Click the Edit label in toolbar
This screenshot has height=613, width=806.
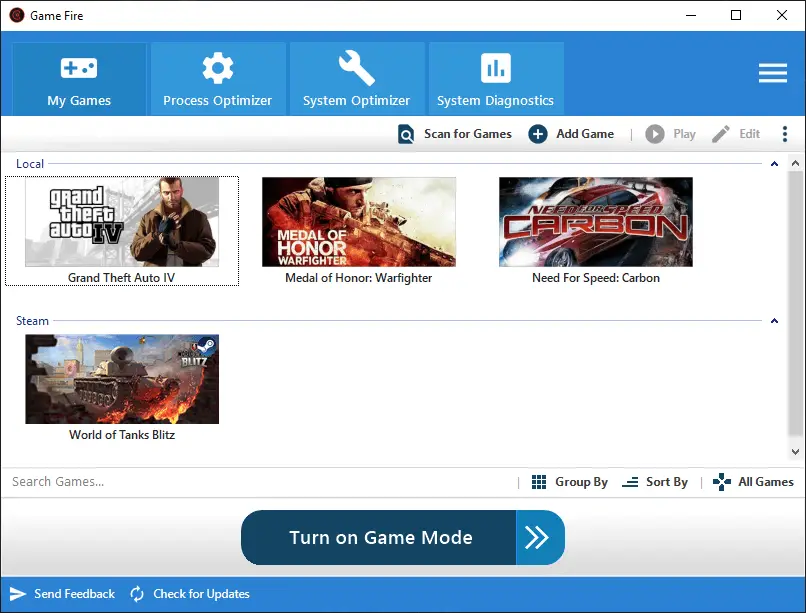[749, 134]
